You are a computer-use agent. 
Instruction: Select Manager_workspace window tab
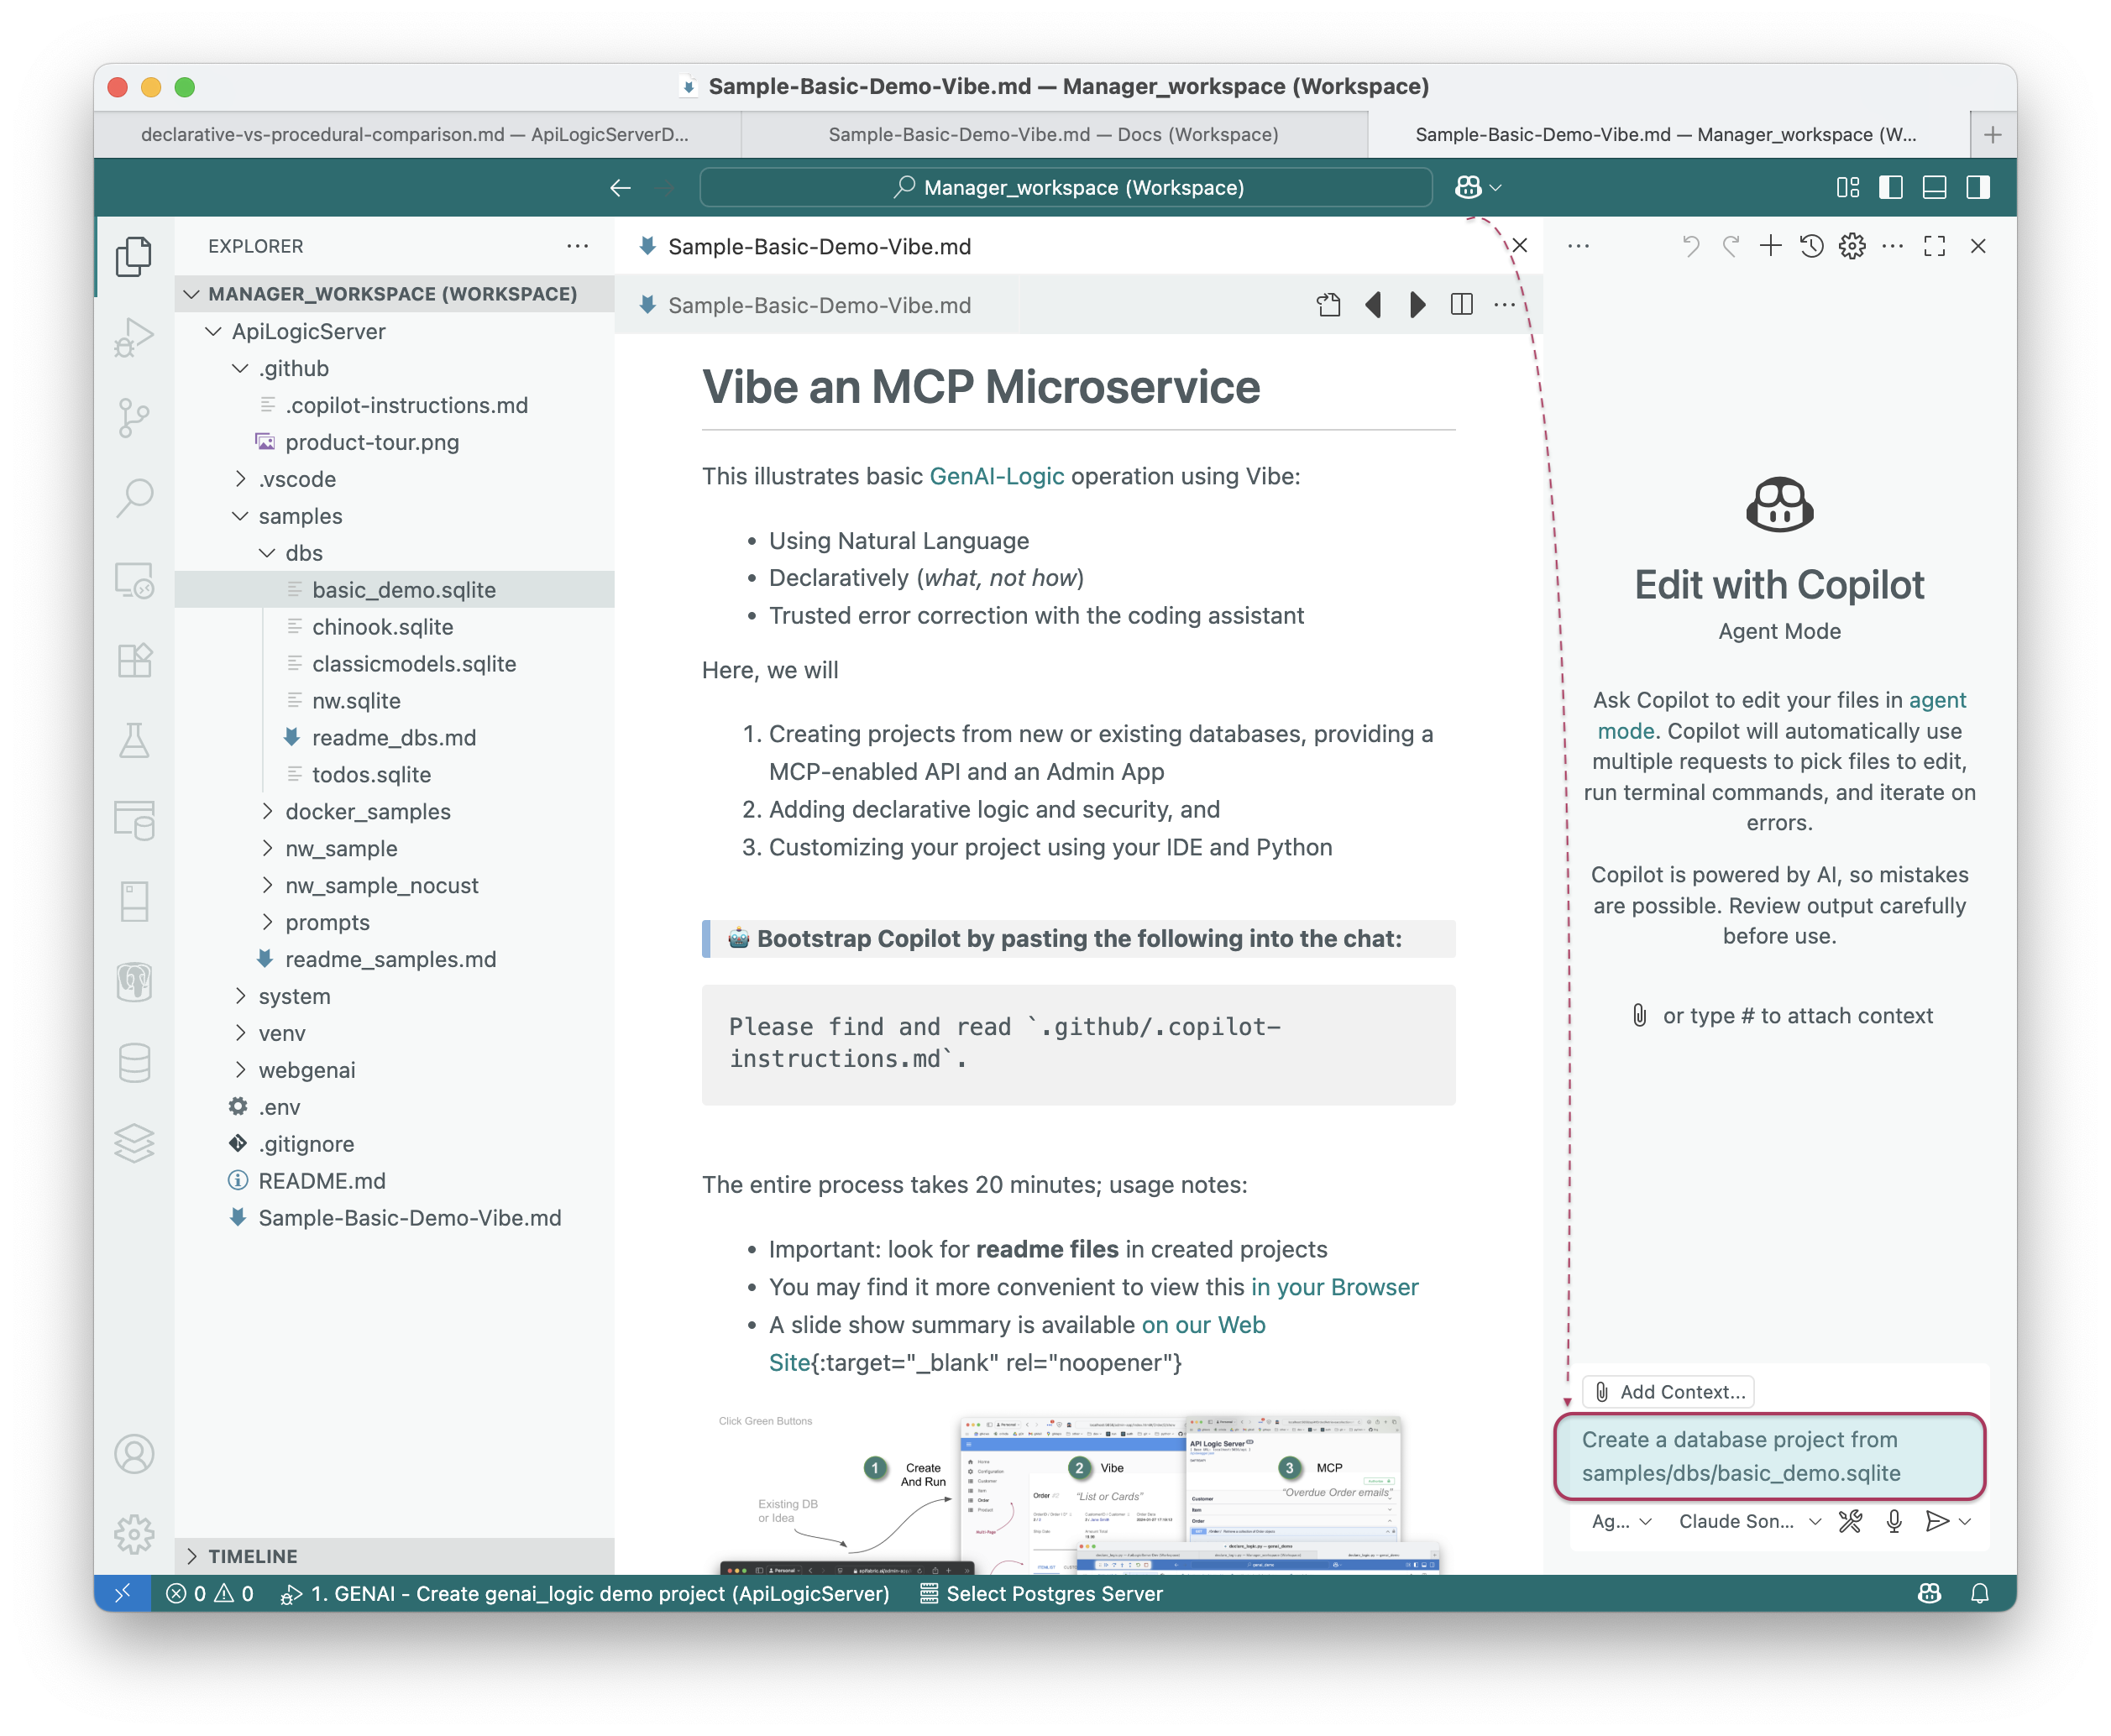1667,135
